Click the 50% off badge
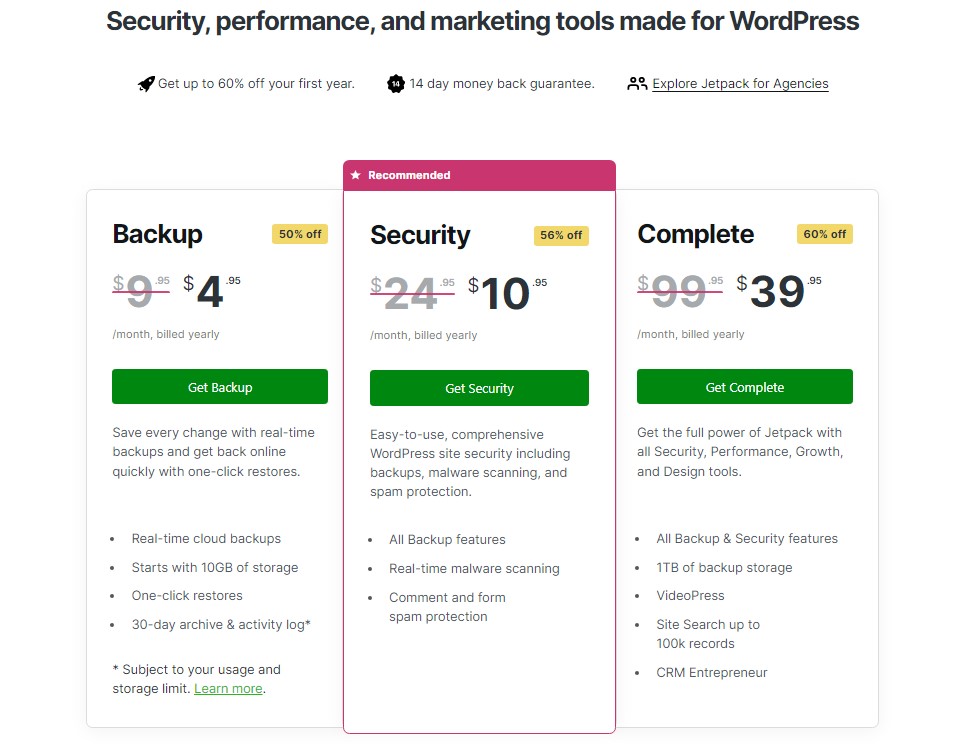Image resolution: width=972 pixels, height=747 pixels. [300, 234]
